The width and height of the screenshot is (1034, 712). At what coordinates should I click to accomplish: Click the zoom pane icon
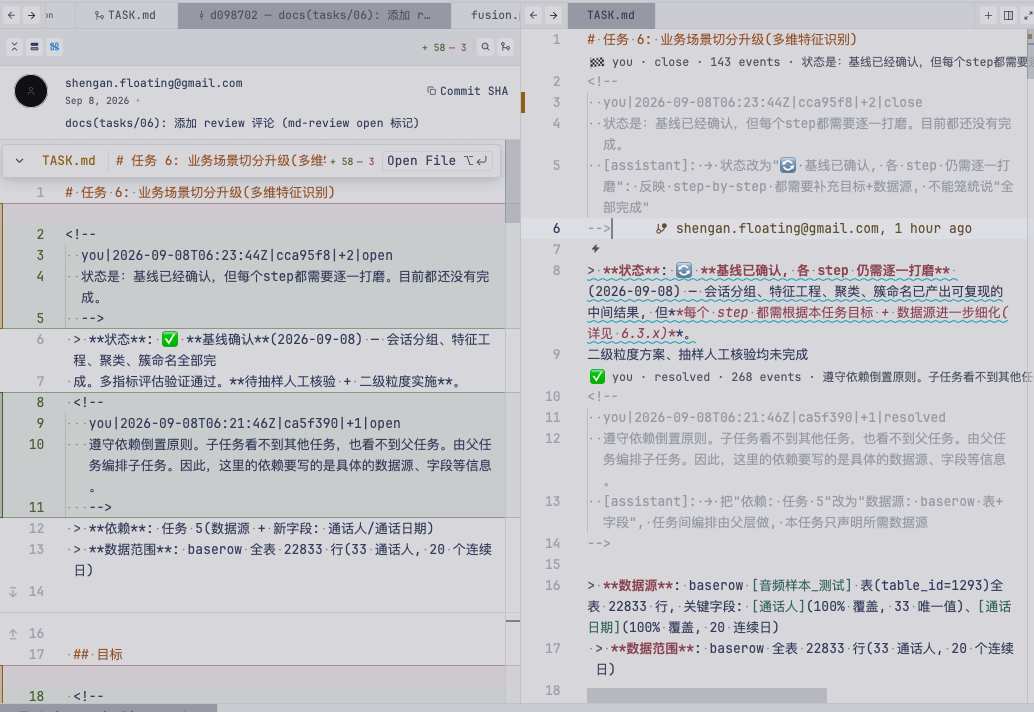(1028, 15)
